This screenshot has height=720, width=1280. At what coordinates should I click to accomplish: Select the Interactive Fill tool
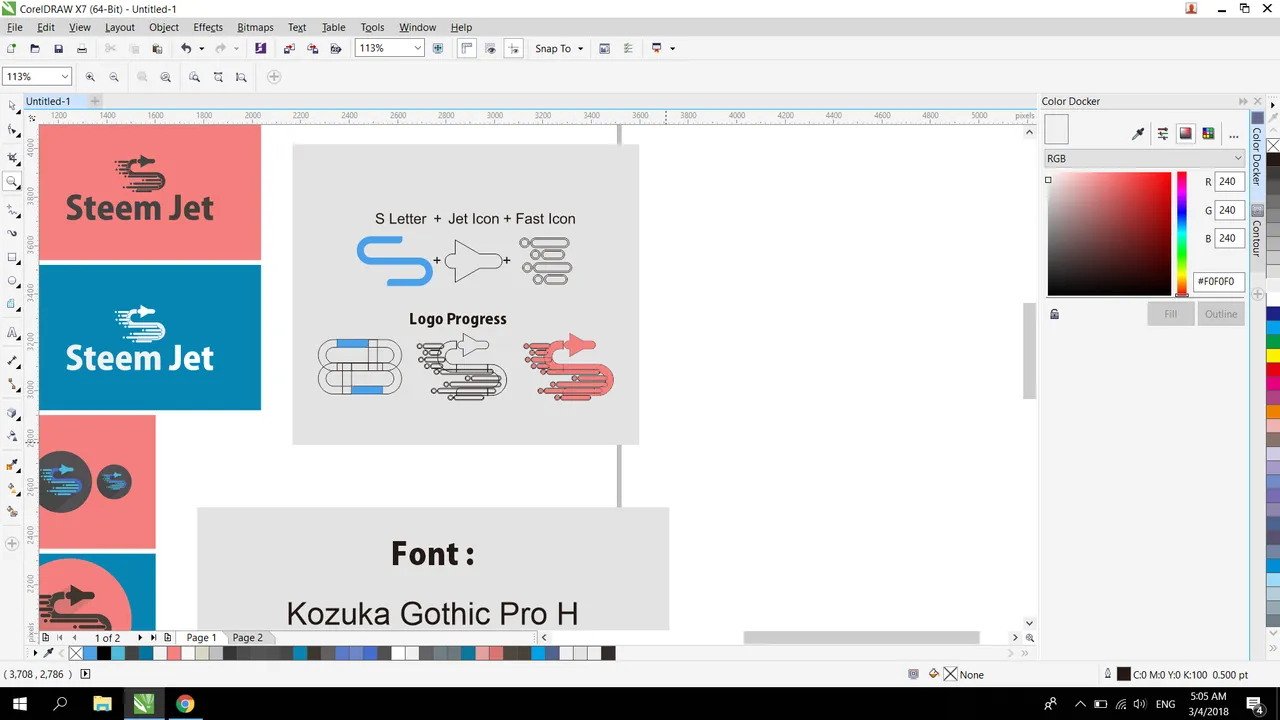click(12, 489)
